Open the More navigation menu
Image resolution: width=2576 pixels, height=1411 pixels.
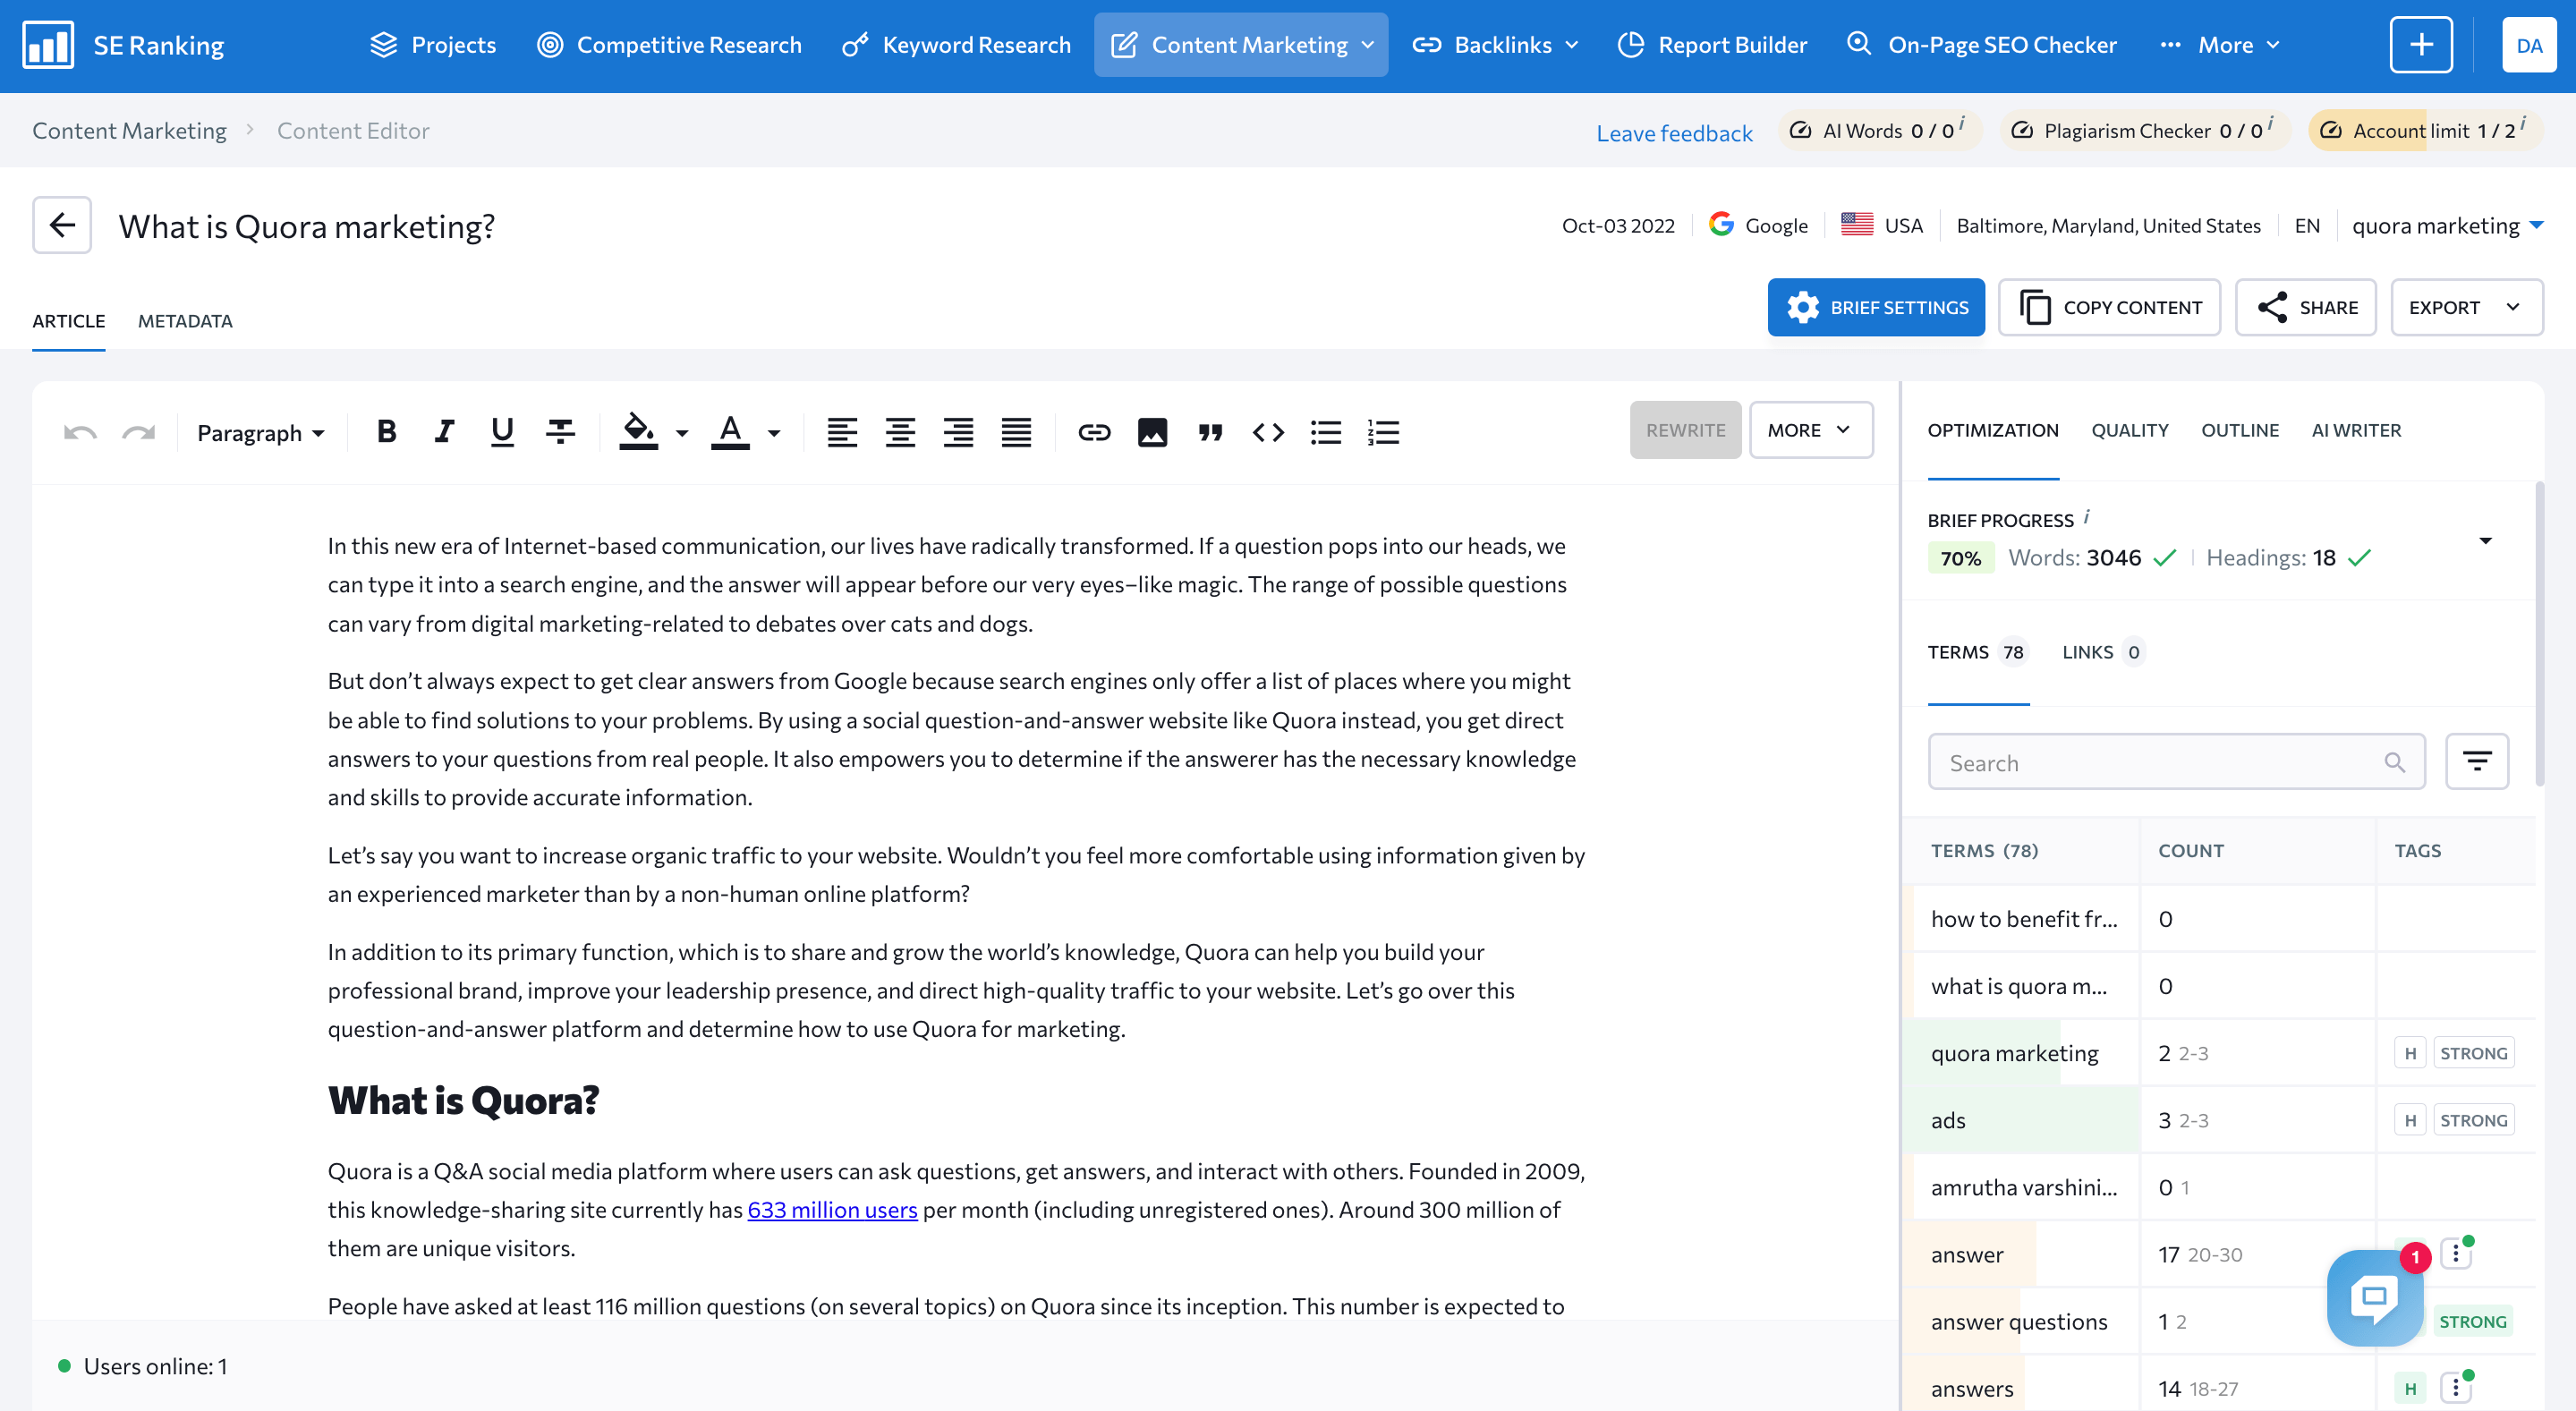point(2220,45)
